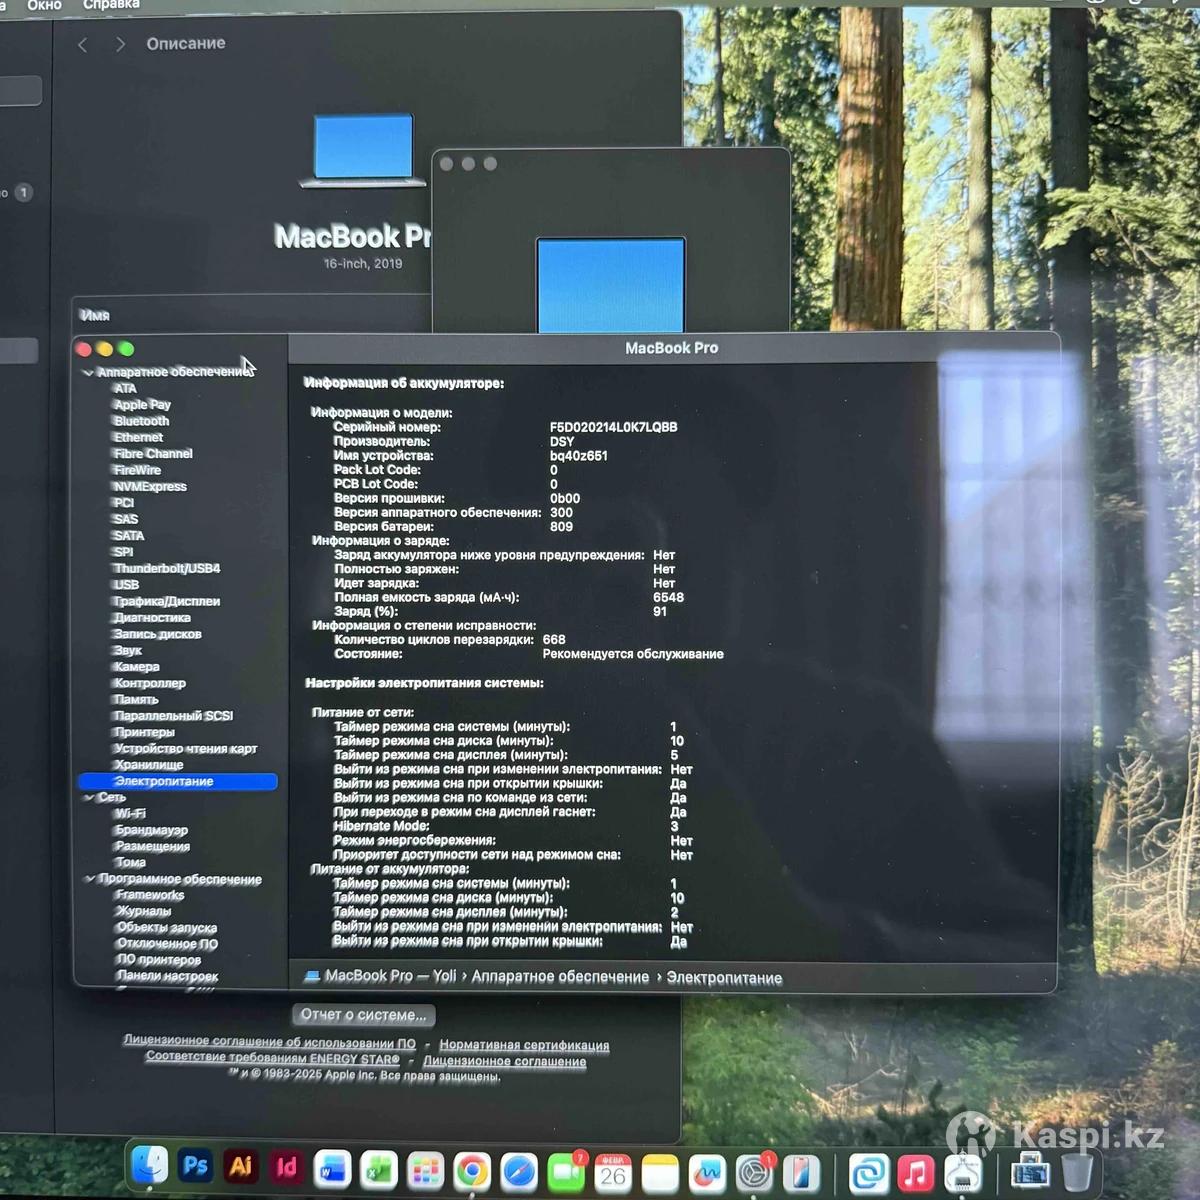Viewport: 1200px width, 1200px height.
Task: Launch Safari from the dock
Action: pos(519,1172)
